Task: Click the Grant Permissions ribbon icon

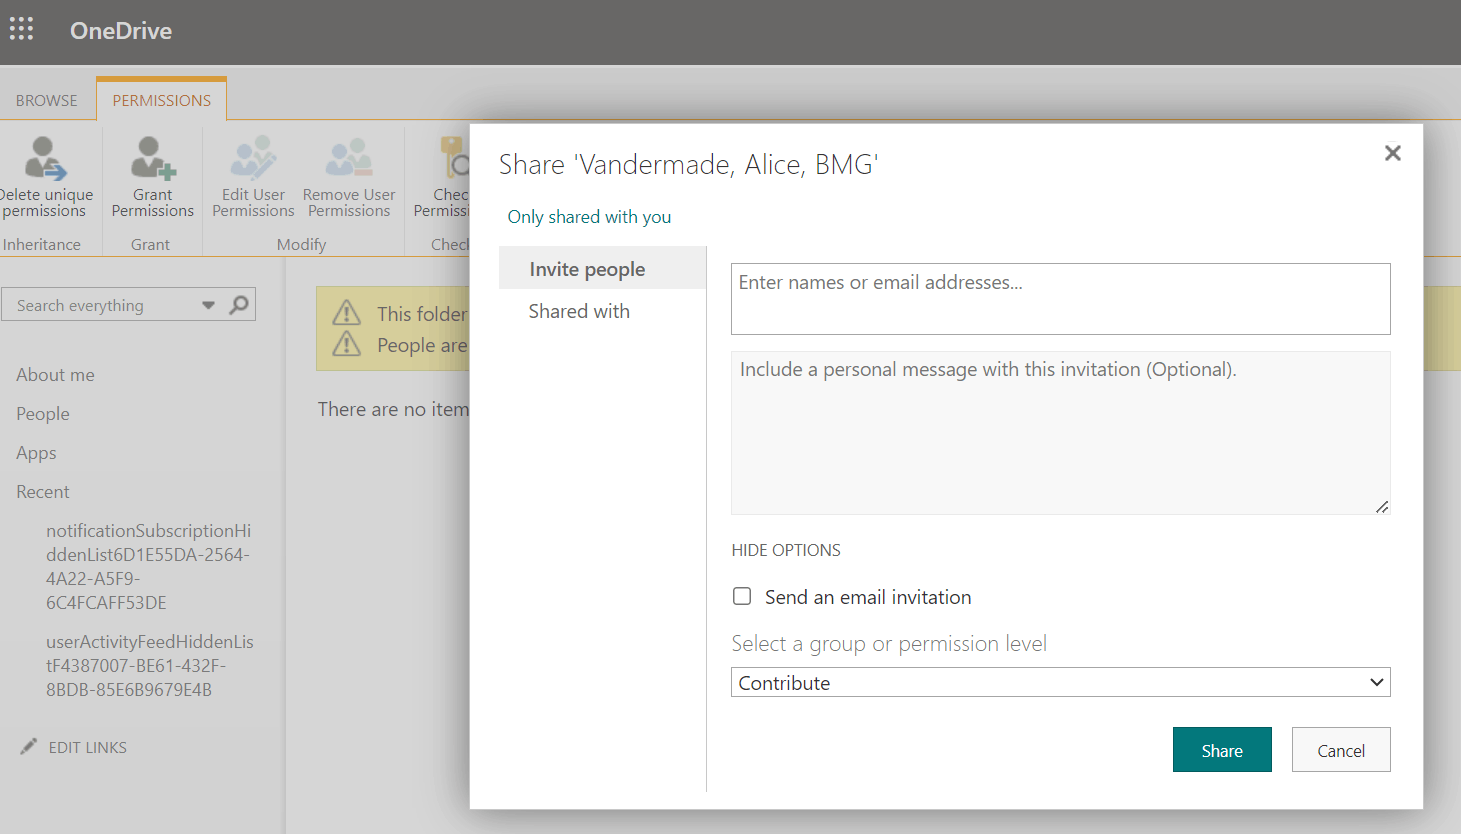Action: 152,178
